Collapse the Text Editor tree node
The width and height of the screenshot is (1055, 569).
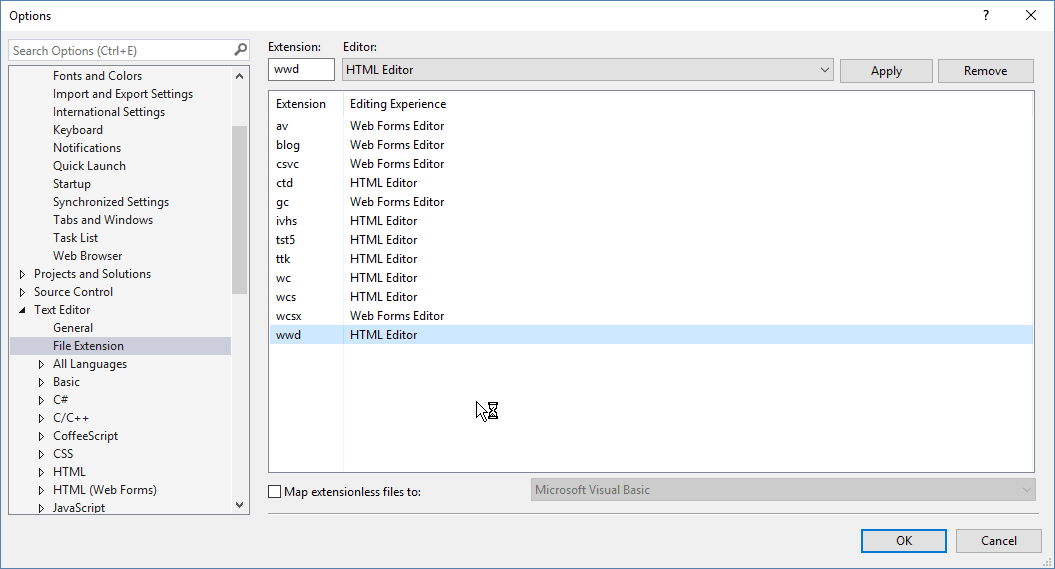pos(23,310)
